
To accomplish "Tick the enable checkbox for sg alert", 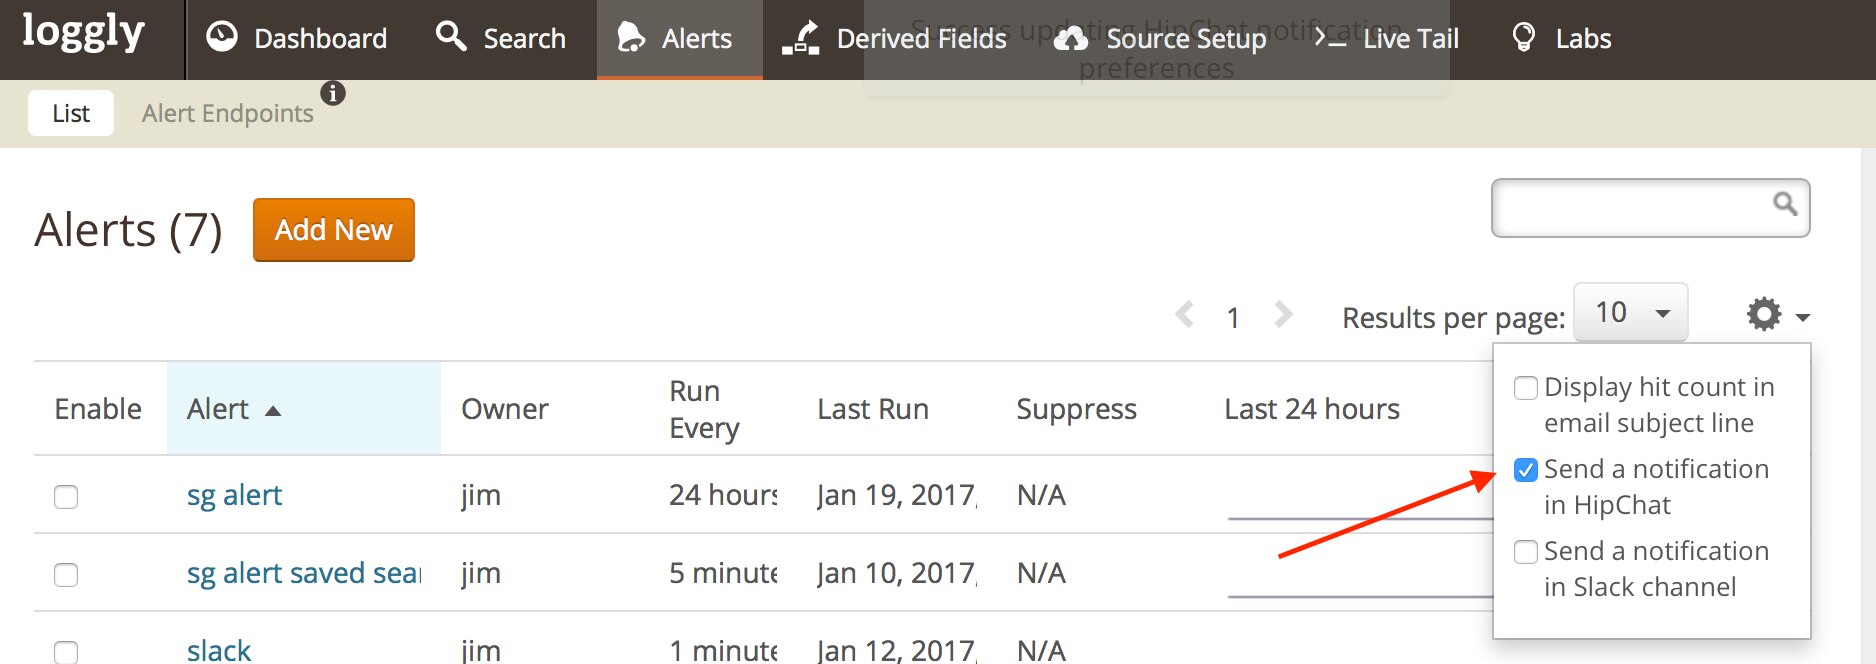I will (x=66, y=497).
